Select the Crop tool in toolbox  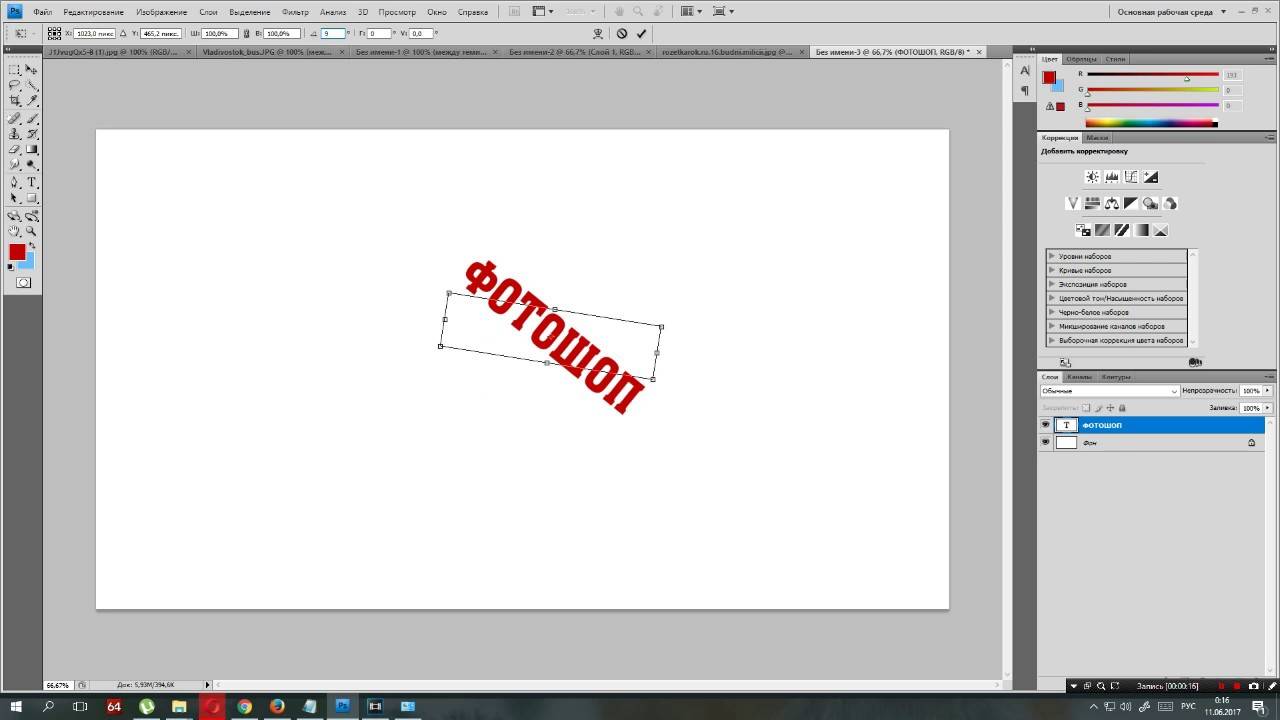15,101
